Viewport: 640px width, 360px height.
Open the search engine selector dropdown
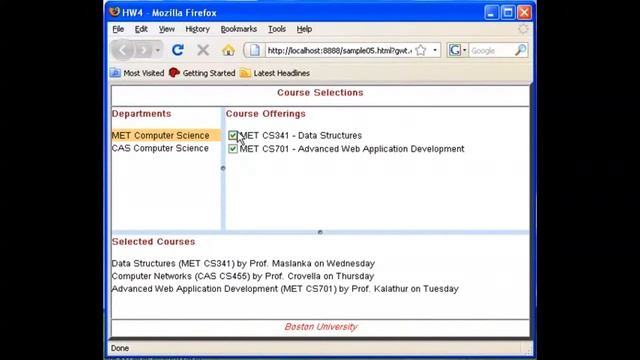(458, 50)
